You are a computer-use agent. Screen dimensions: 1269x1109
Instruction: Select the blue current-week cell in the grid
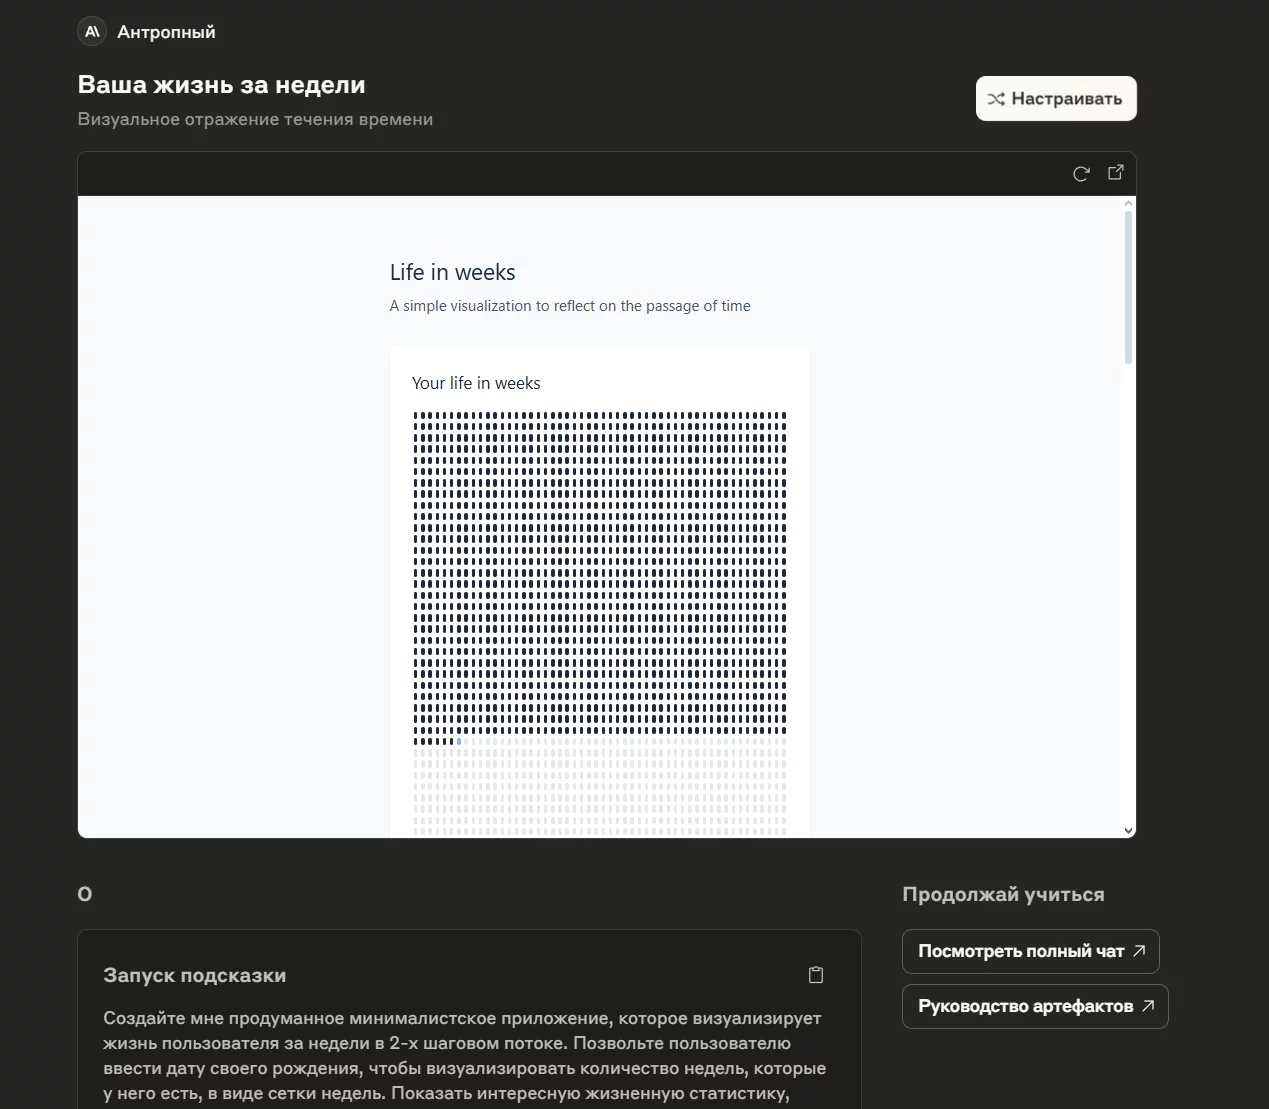[459, 741]
